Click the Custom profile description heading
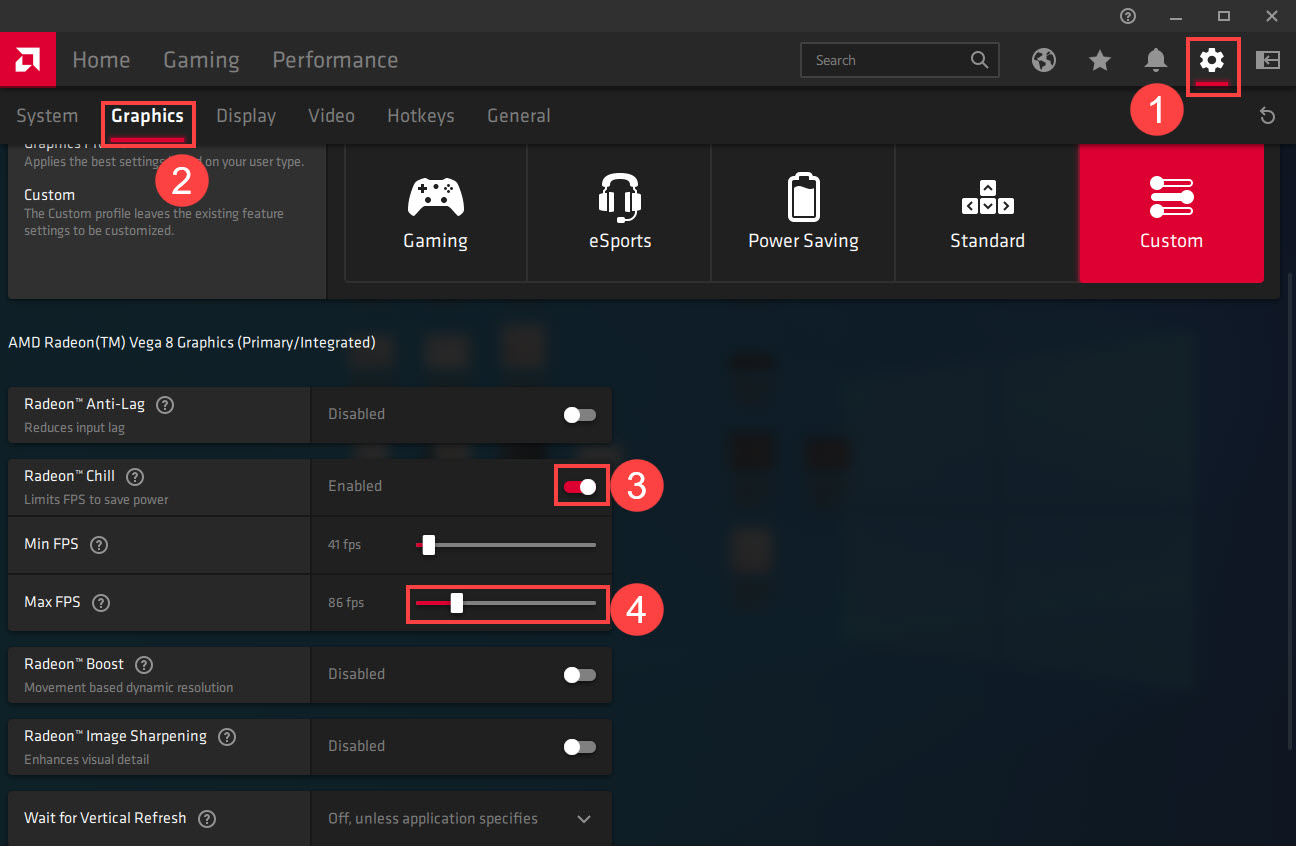 50,195
